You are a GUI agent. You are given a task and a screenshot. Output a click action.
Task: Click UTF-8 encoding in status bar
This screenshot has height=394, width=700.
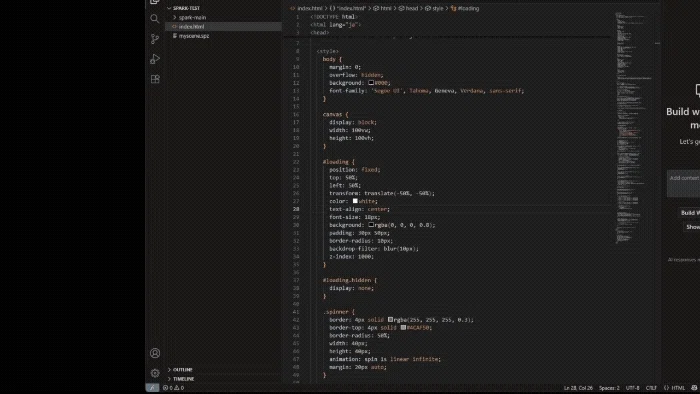click(x=632, y=388)
